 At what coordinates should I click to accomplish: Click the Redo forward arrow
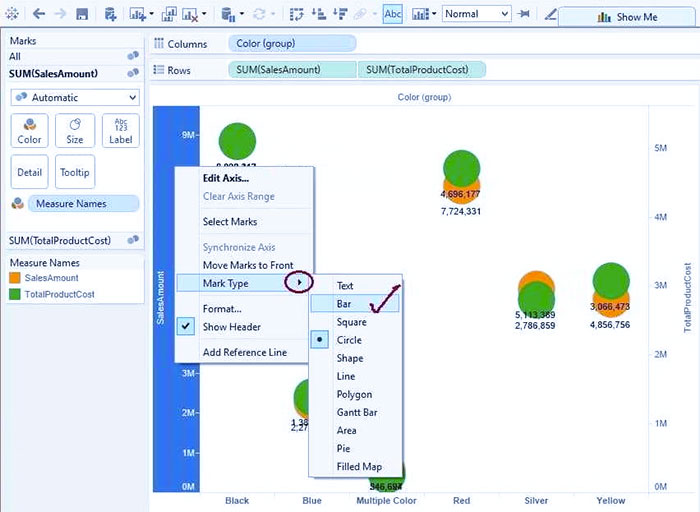[x=60, y=14]
